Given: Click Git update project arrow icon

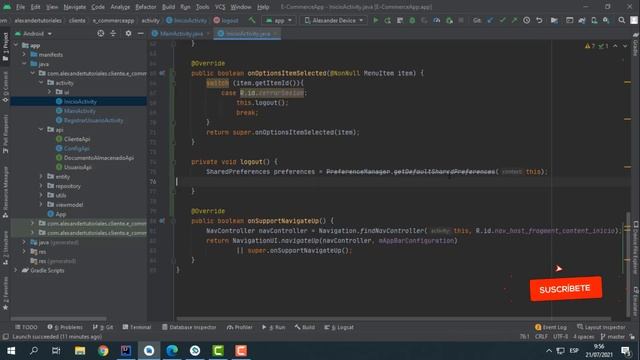Looking at the screenshot, I should coord(490,20).
